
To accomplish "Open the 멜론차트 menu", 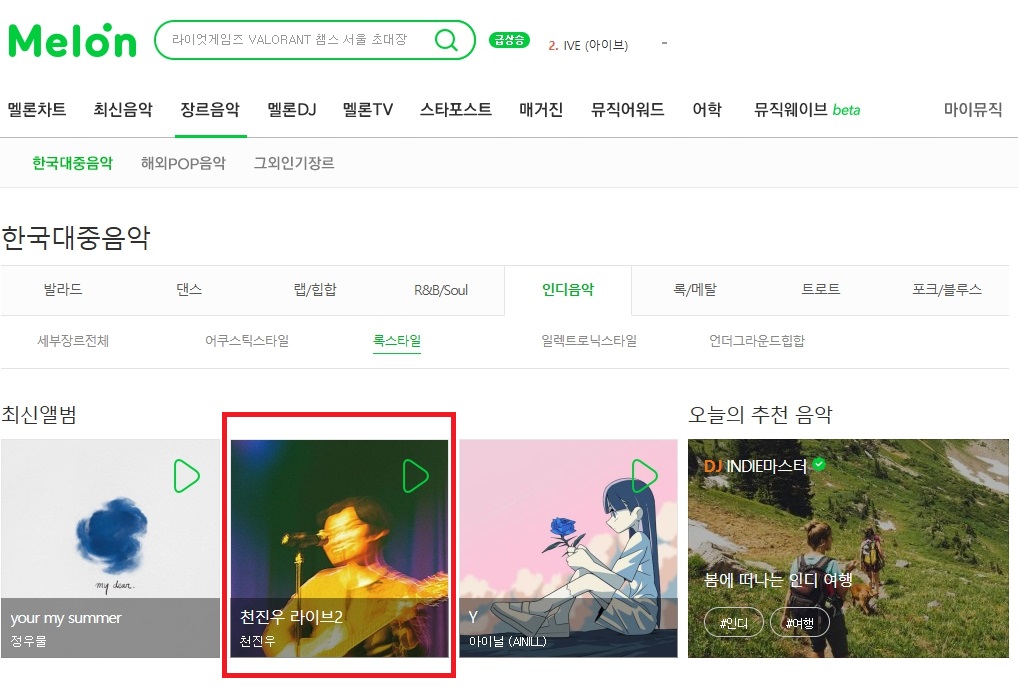I will pyautogui.click(x=37, y=109).
